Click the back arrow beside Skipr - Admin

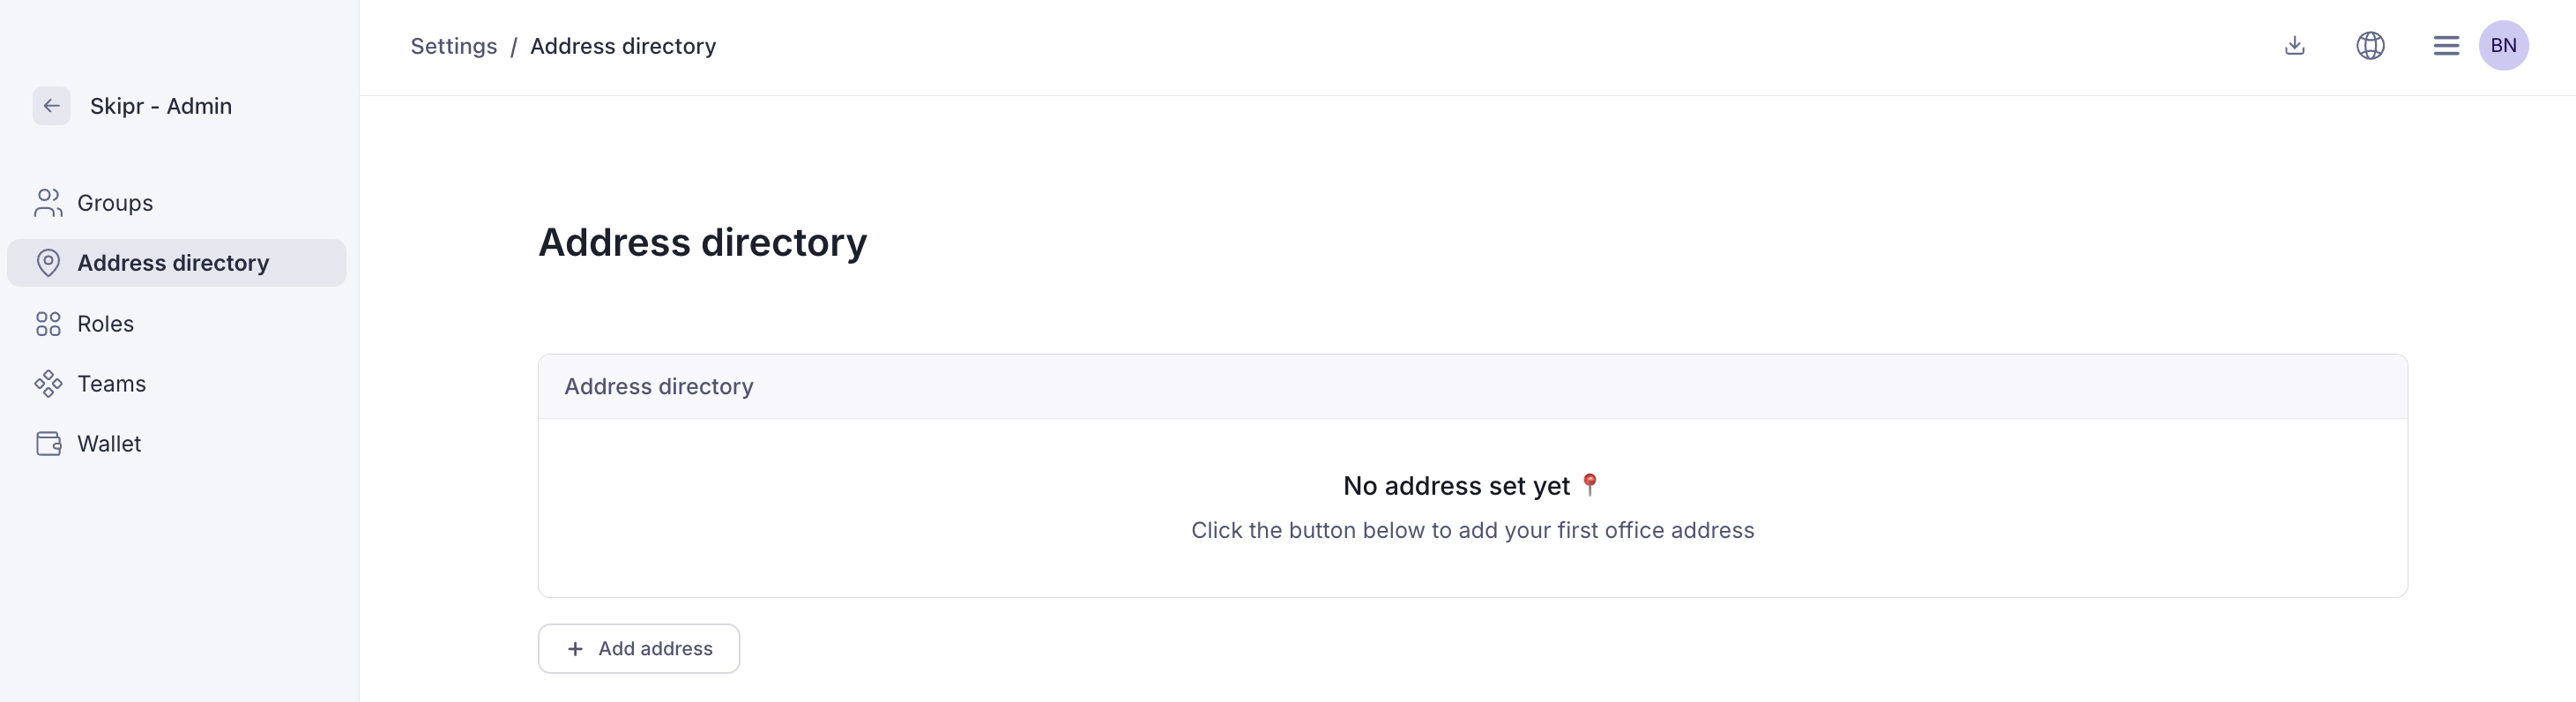pos(51,106)
